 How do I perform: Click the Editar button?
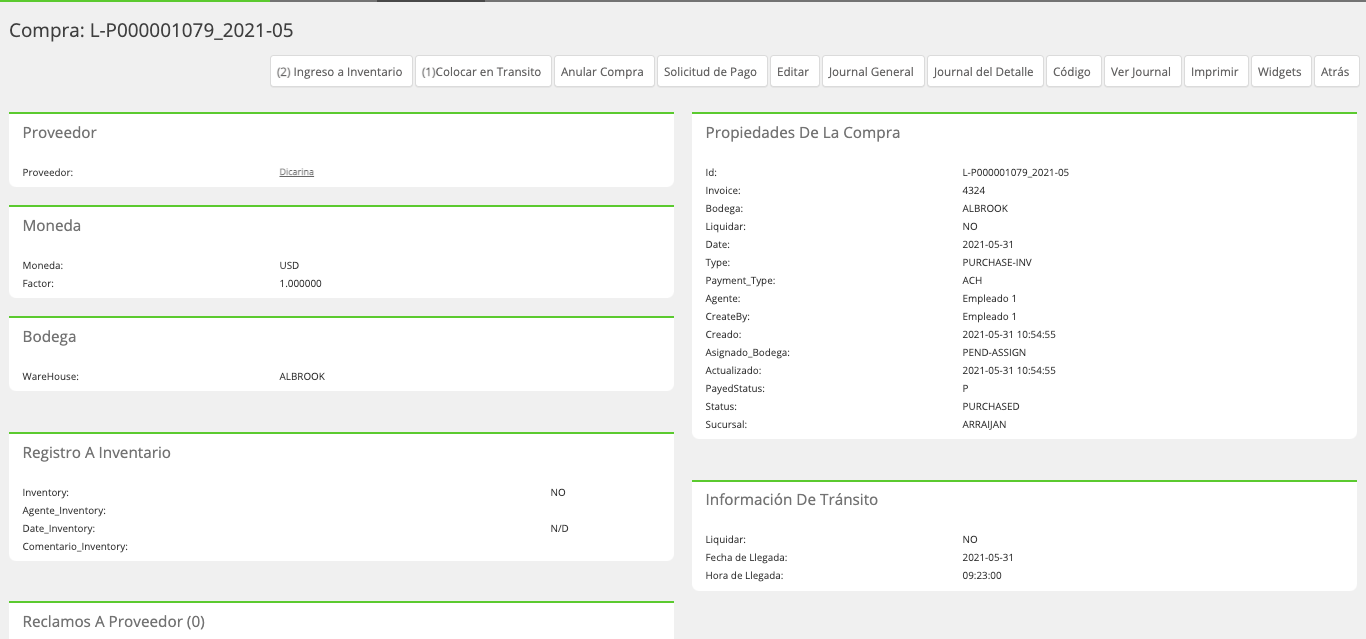[x=794, y=72]
